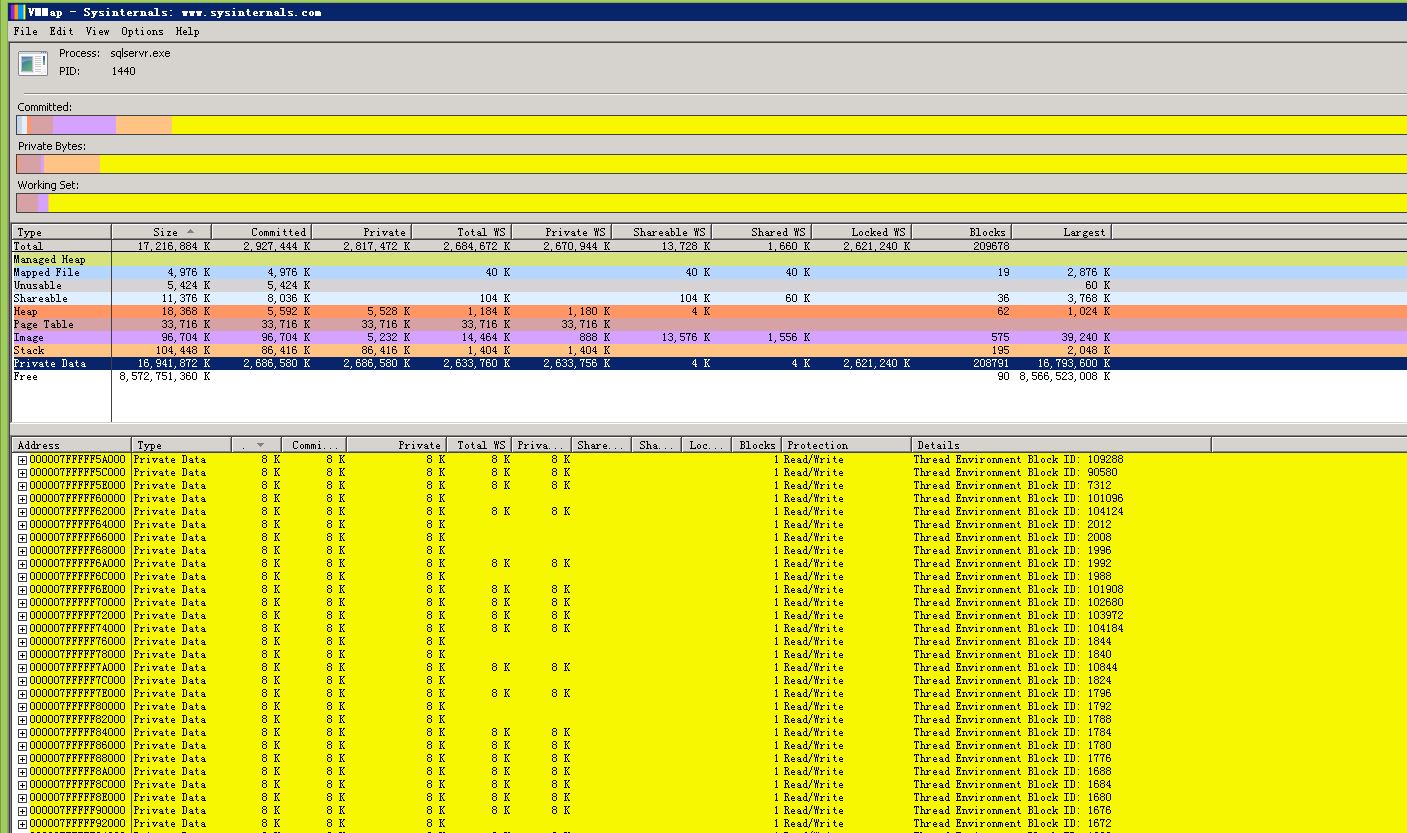This screenshot has height=833, width=1407.
Task: Select address 000007FFFFF84000 in list
Action: click(x=77, y=733)
